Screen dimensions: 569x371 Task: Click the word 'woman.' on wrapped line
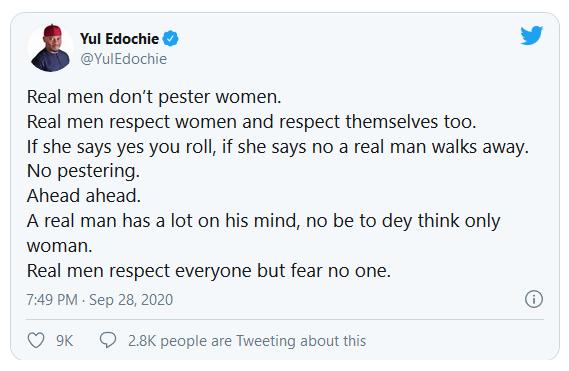pos(60,246)
